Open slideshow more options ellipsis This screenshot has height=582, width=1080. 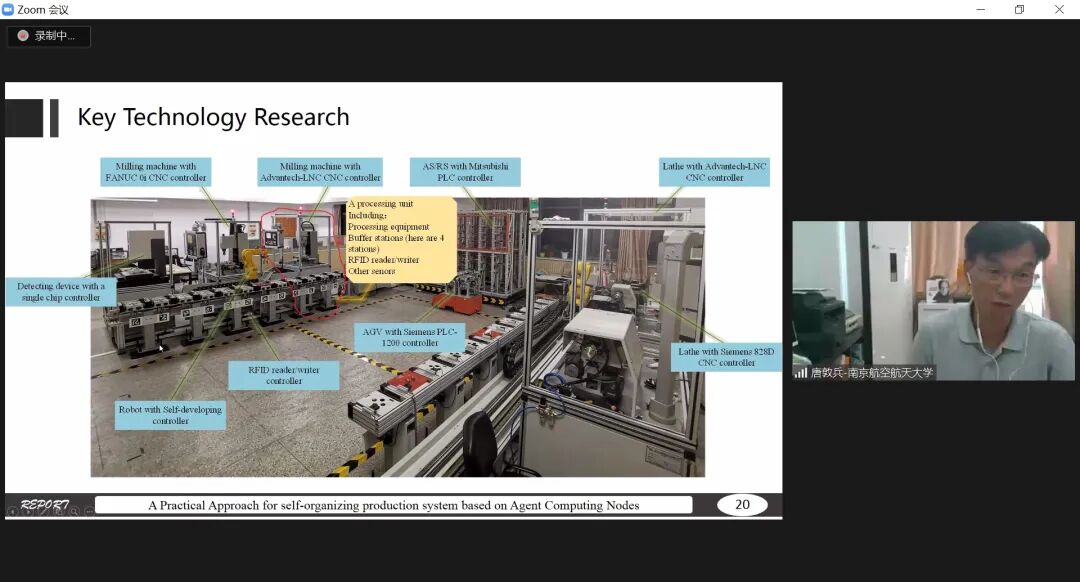[x=90, y=512]
